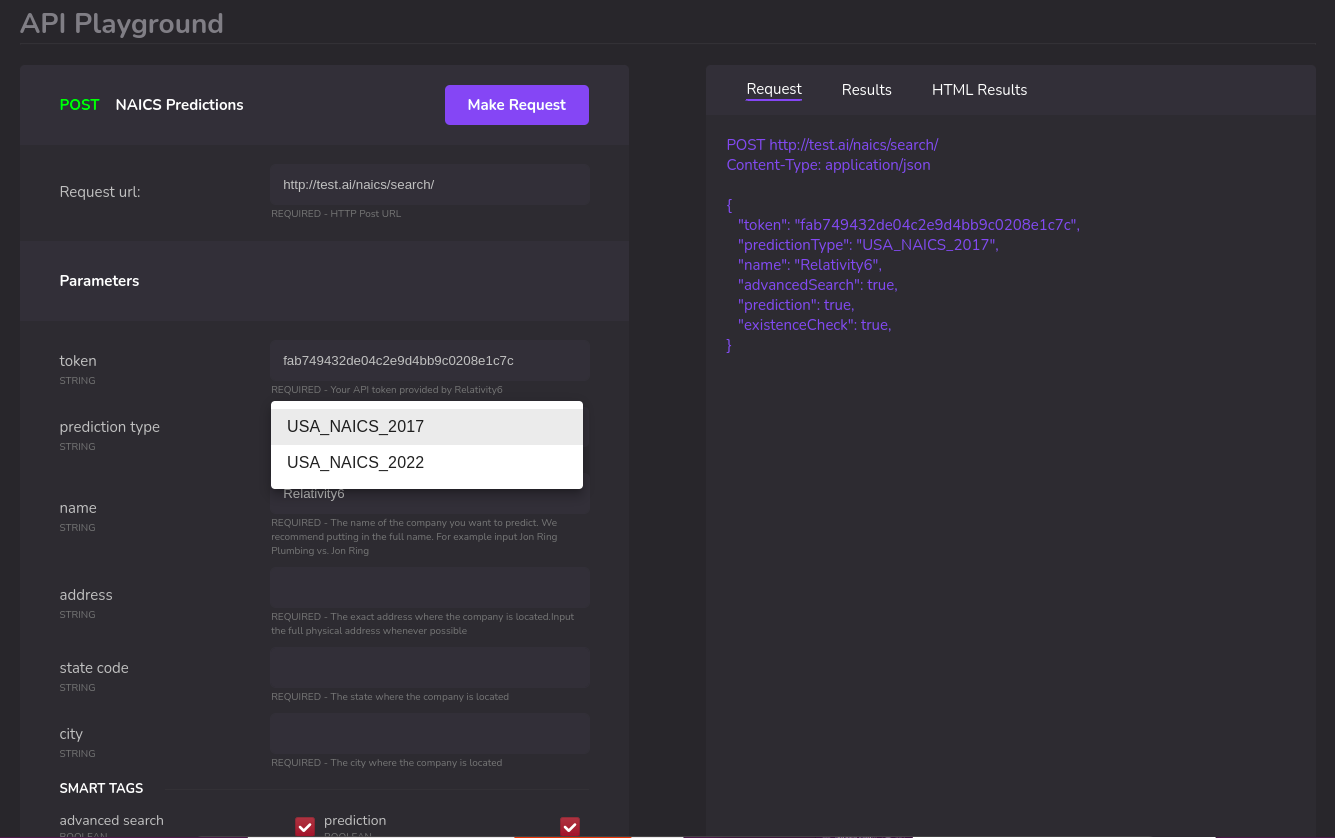Click the Make Request button
1335x838 pixels.
(x=516, y=105)
